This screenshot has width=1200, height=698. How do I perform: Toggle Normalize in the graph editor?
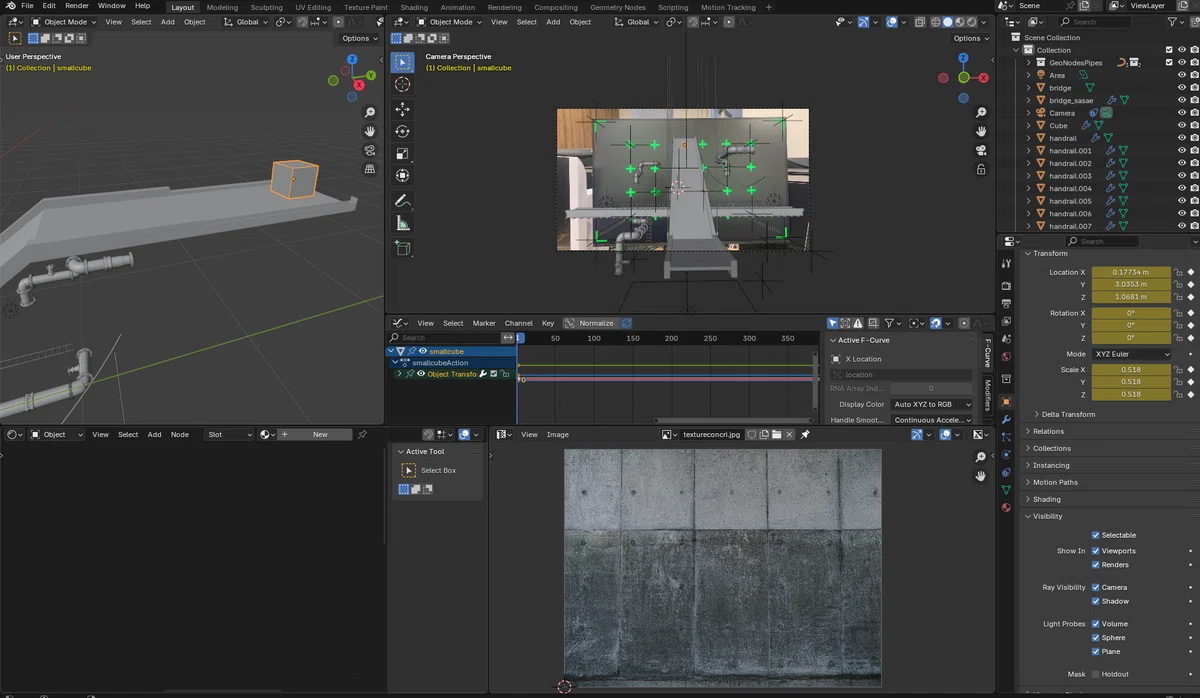(590, 323)
